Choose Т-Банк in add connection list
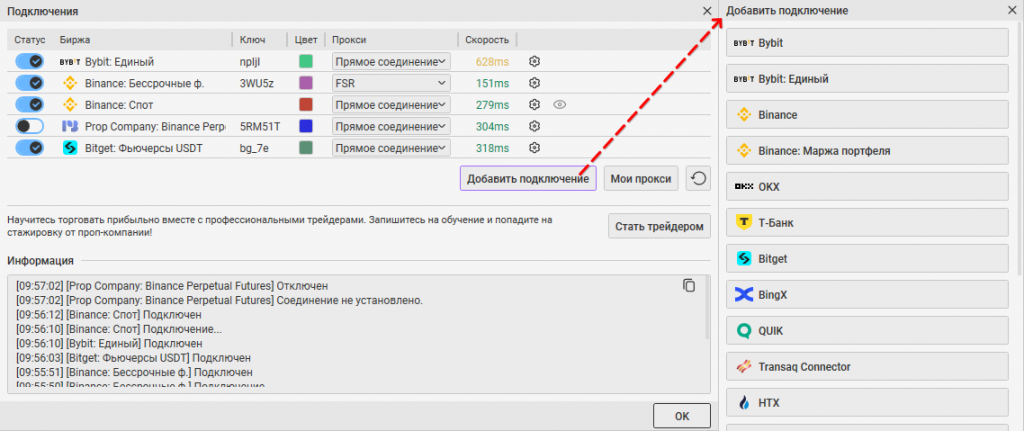 click(868, 223)
